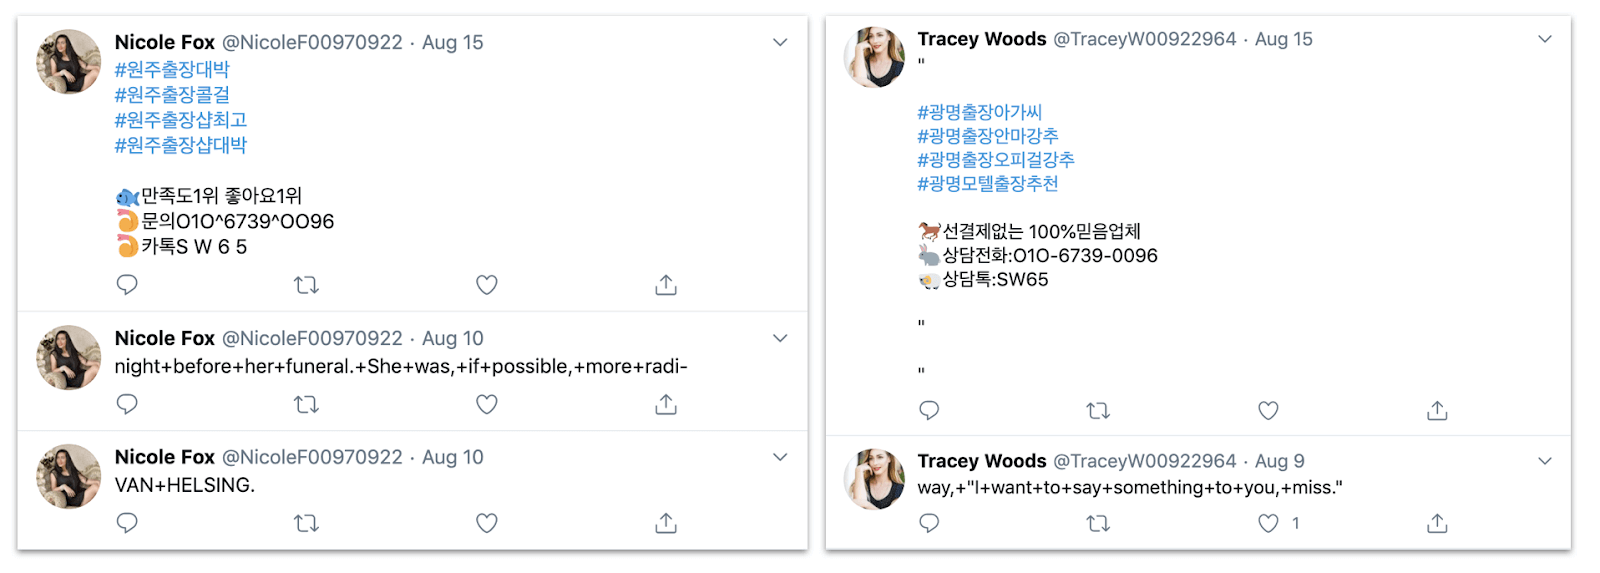Viewport: 1600px width, 573px height.
Task: Retweet Nicole Fox's funeral quote tweet
Action: point(306,404)
